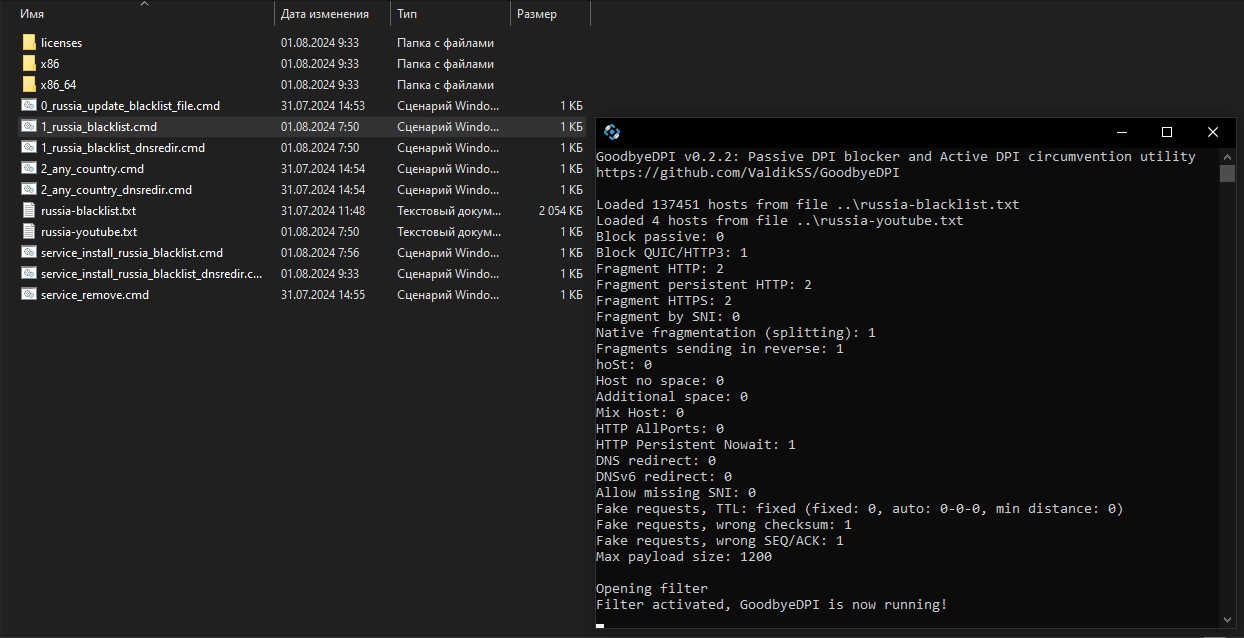The image size is (1244, 638).
Task: Select the 1_russia_blacklist_dnsredir.cmd file name
Action: [x=122, y=148]
